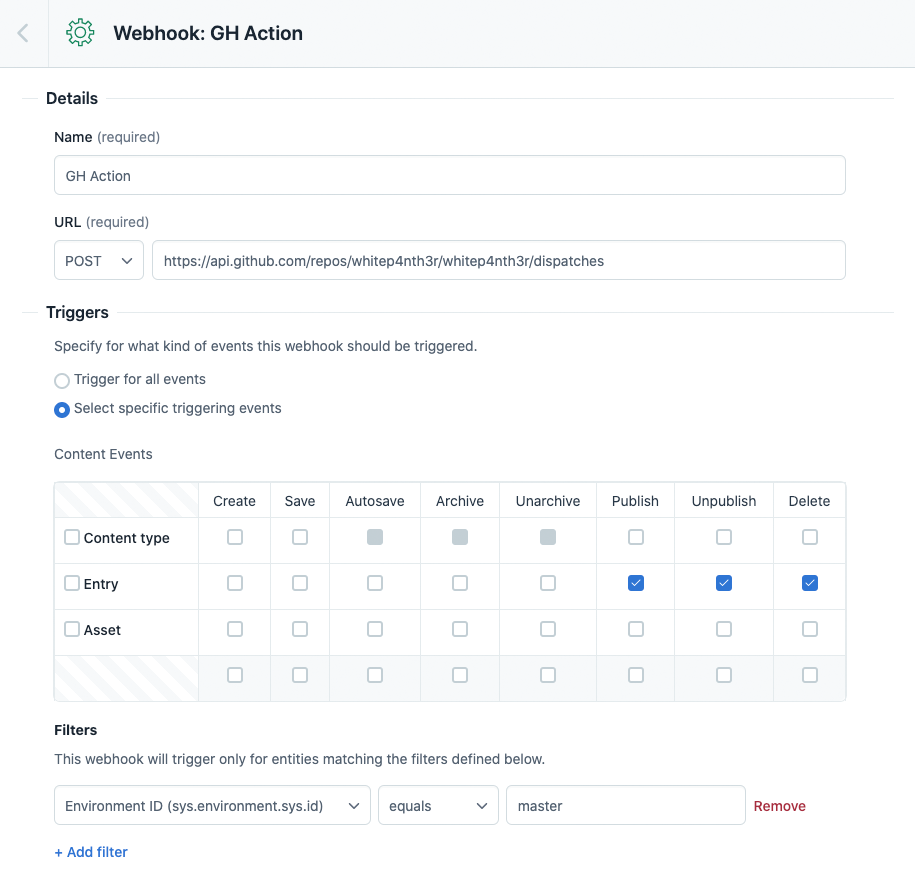The image size is (915, 872).
Task: Check the Content type row checkbox
Action: (71, 536)
